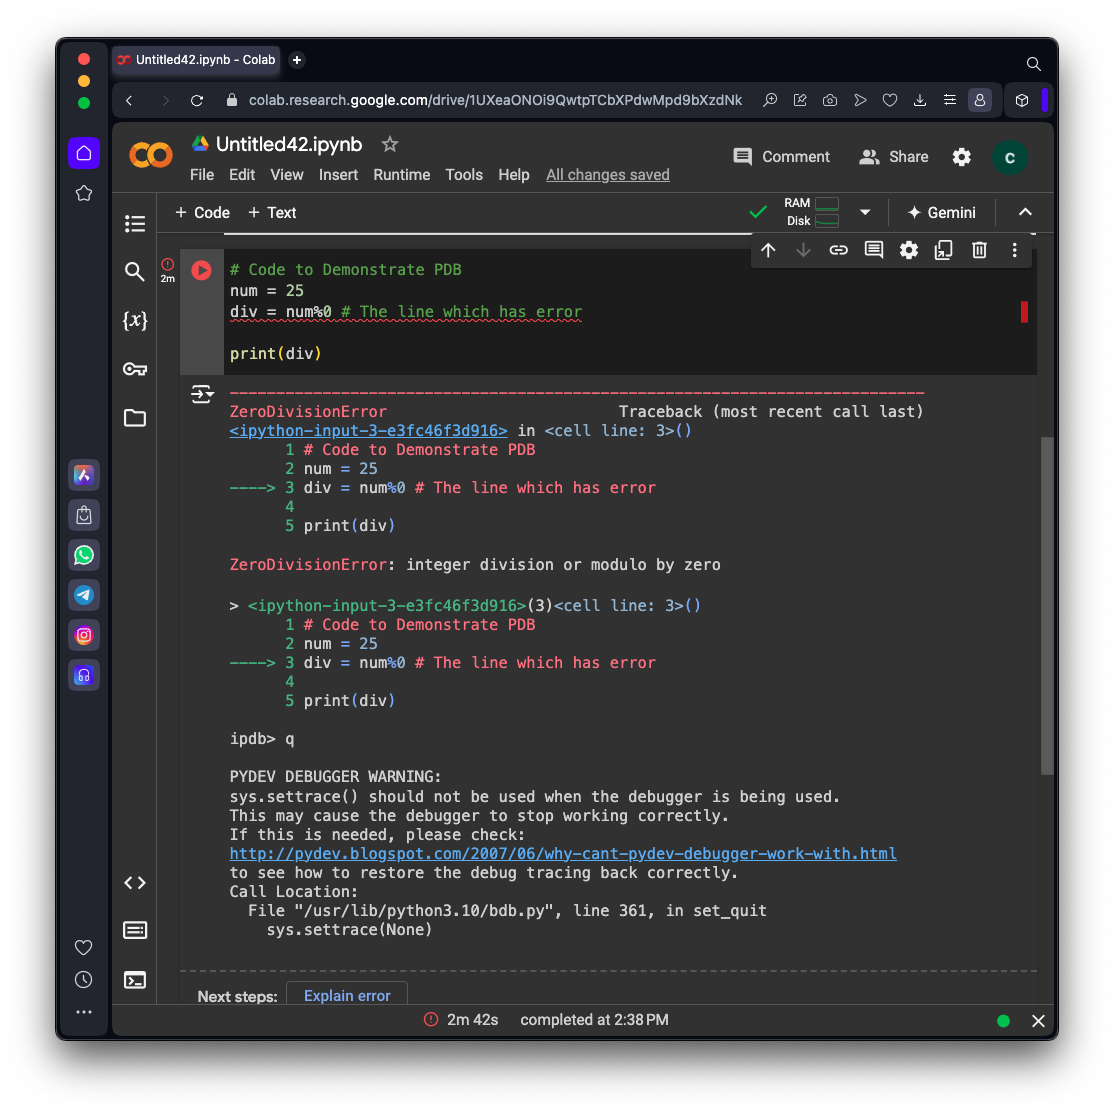Viewport: 1114px width, 1114px height.
Task: Add a Text cell
Action: tap(272, 212)
